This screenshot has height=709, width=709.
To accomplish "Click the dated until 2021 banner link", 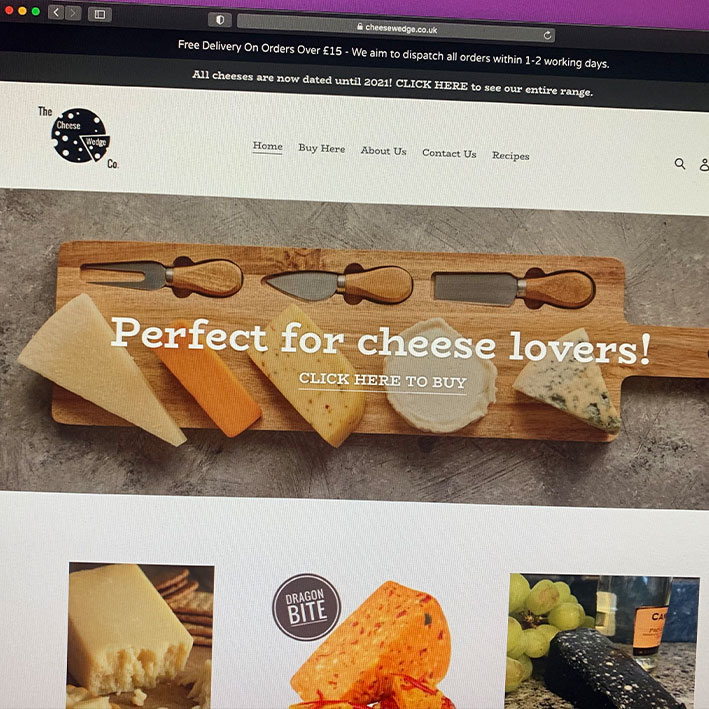I will [392, 83].
